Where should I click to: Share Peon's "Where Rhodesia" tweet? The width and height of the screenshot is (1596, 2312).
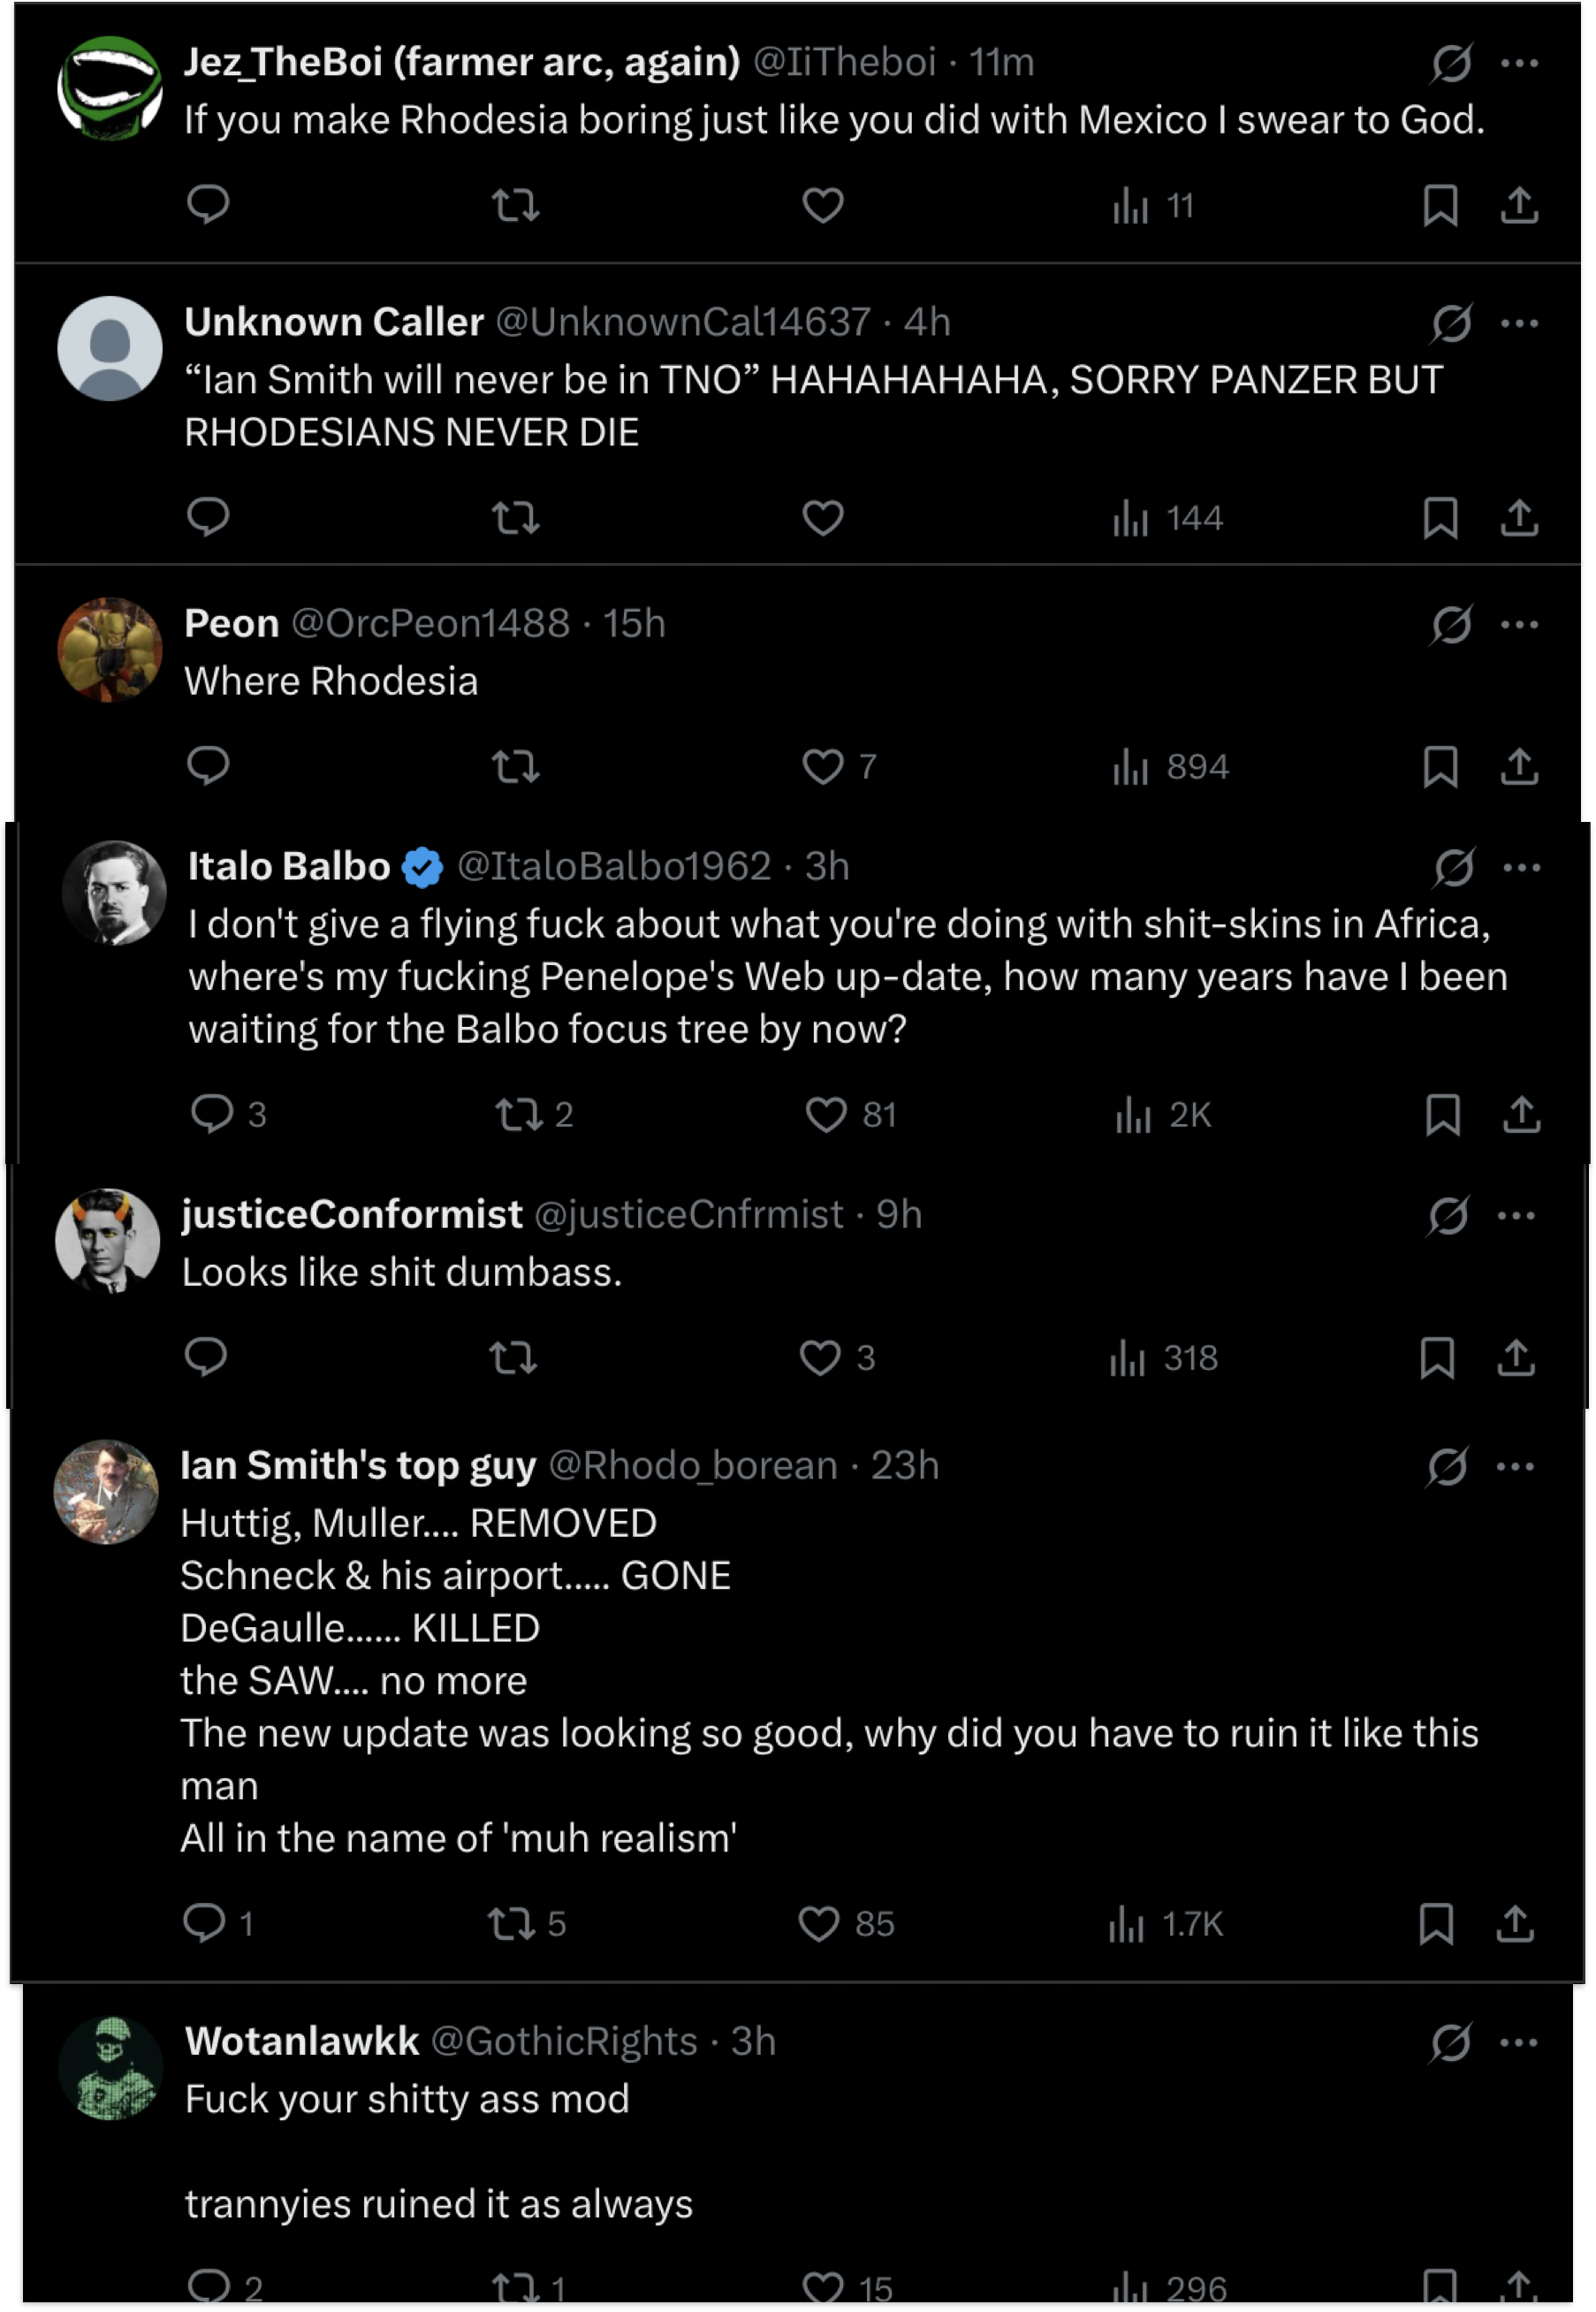coord(1518,767)
